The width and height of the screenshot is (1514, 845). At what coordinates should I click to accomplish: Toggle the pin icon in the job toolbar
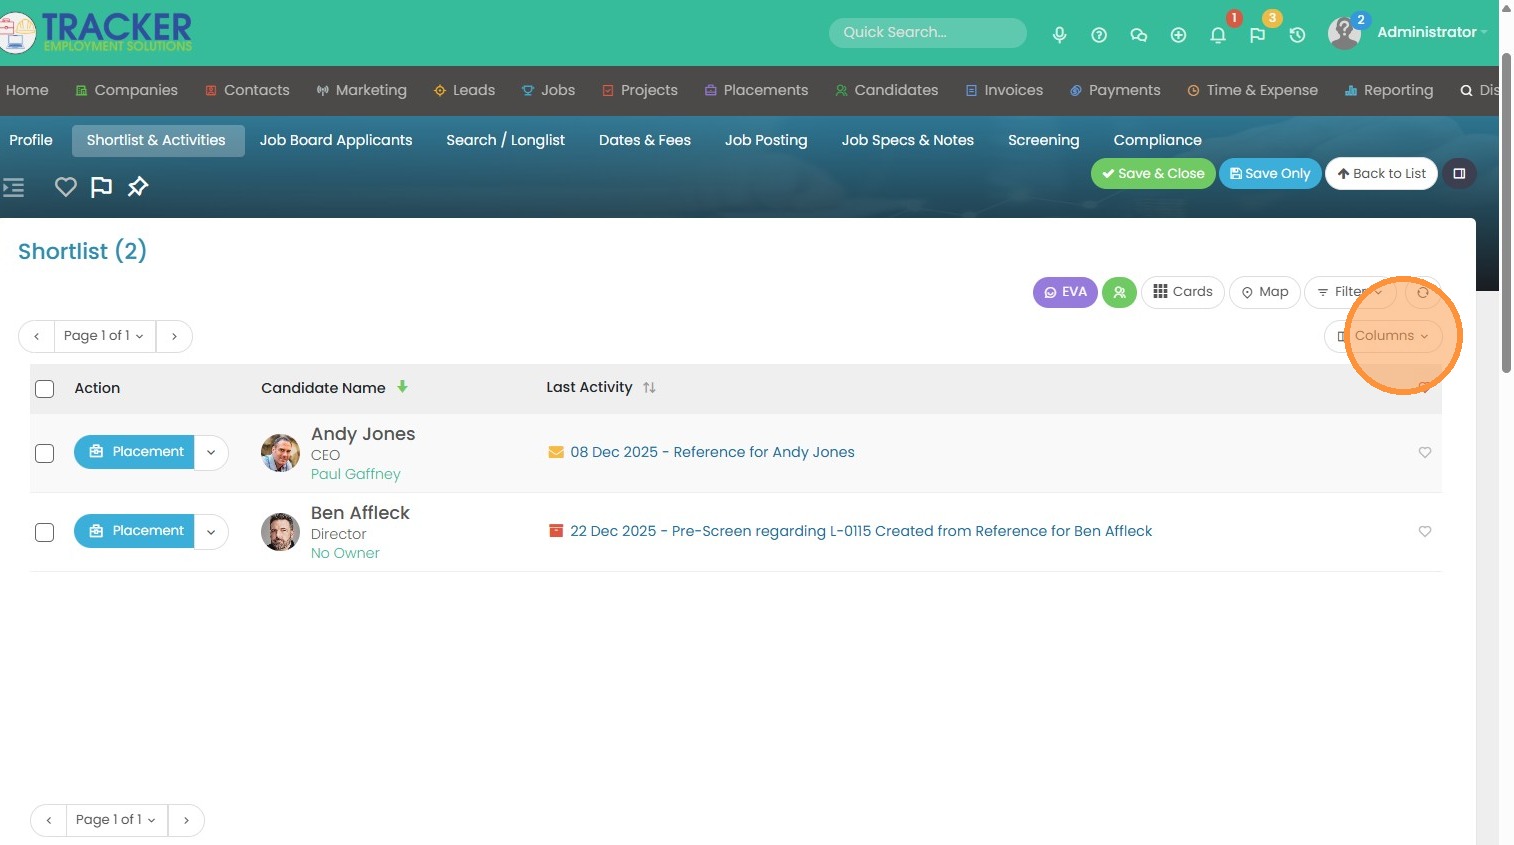tap(138, 187)
